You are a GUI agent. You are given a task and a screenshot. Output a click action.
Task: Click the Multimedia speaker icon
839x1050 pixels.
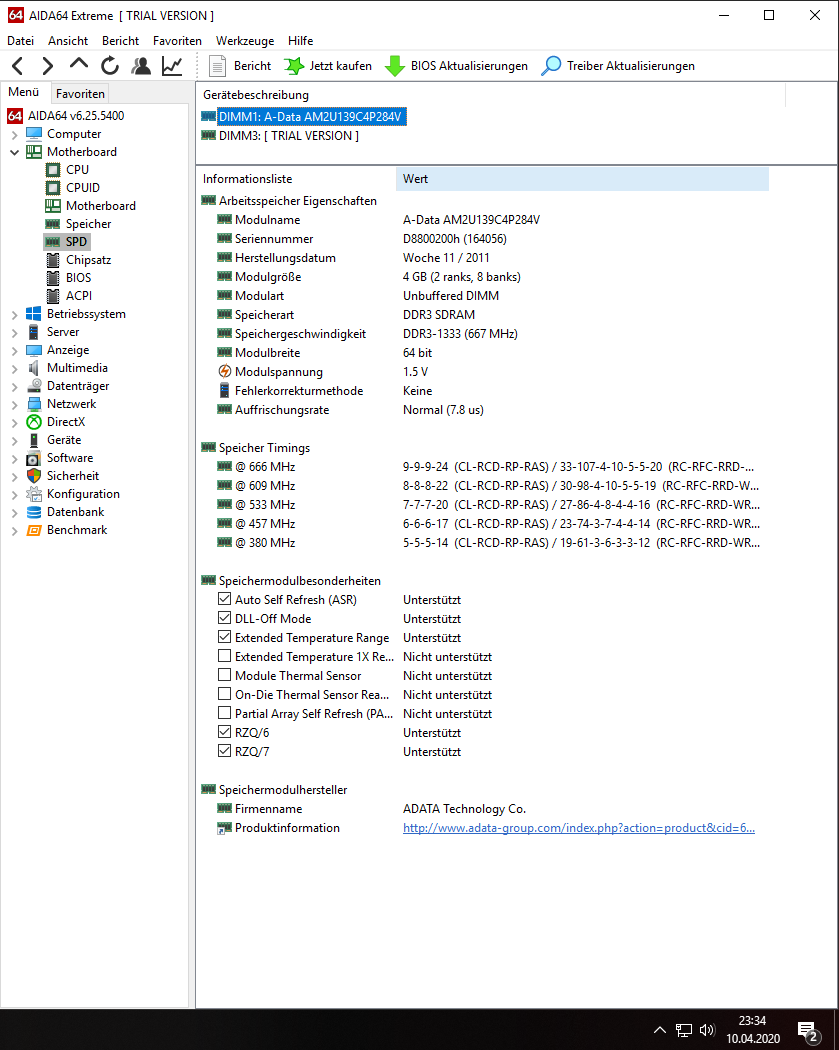33,368
